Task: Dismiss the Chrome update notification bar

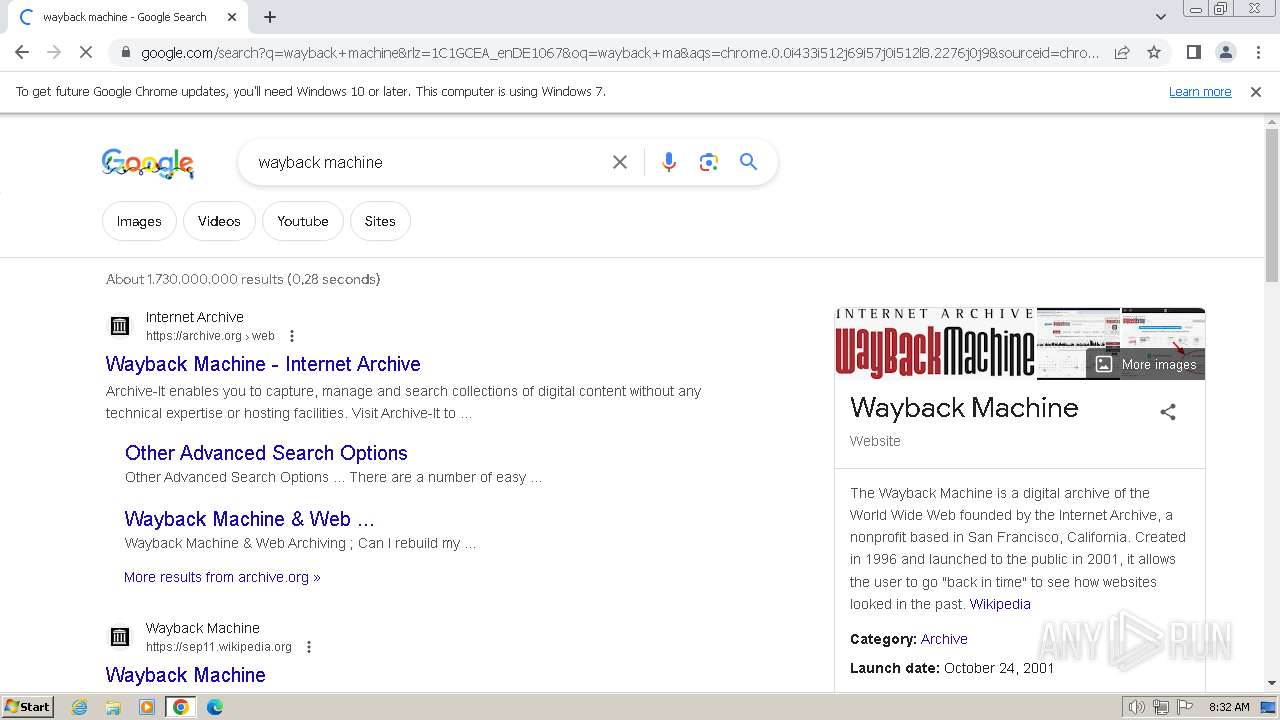Action: [1256, 91]
